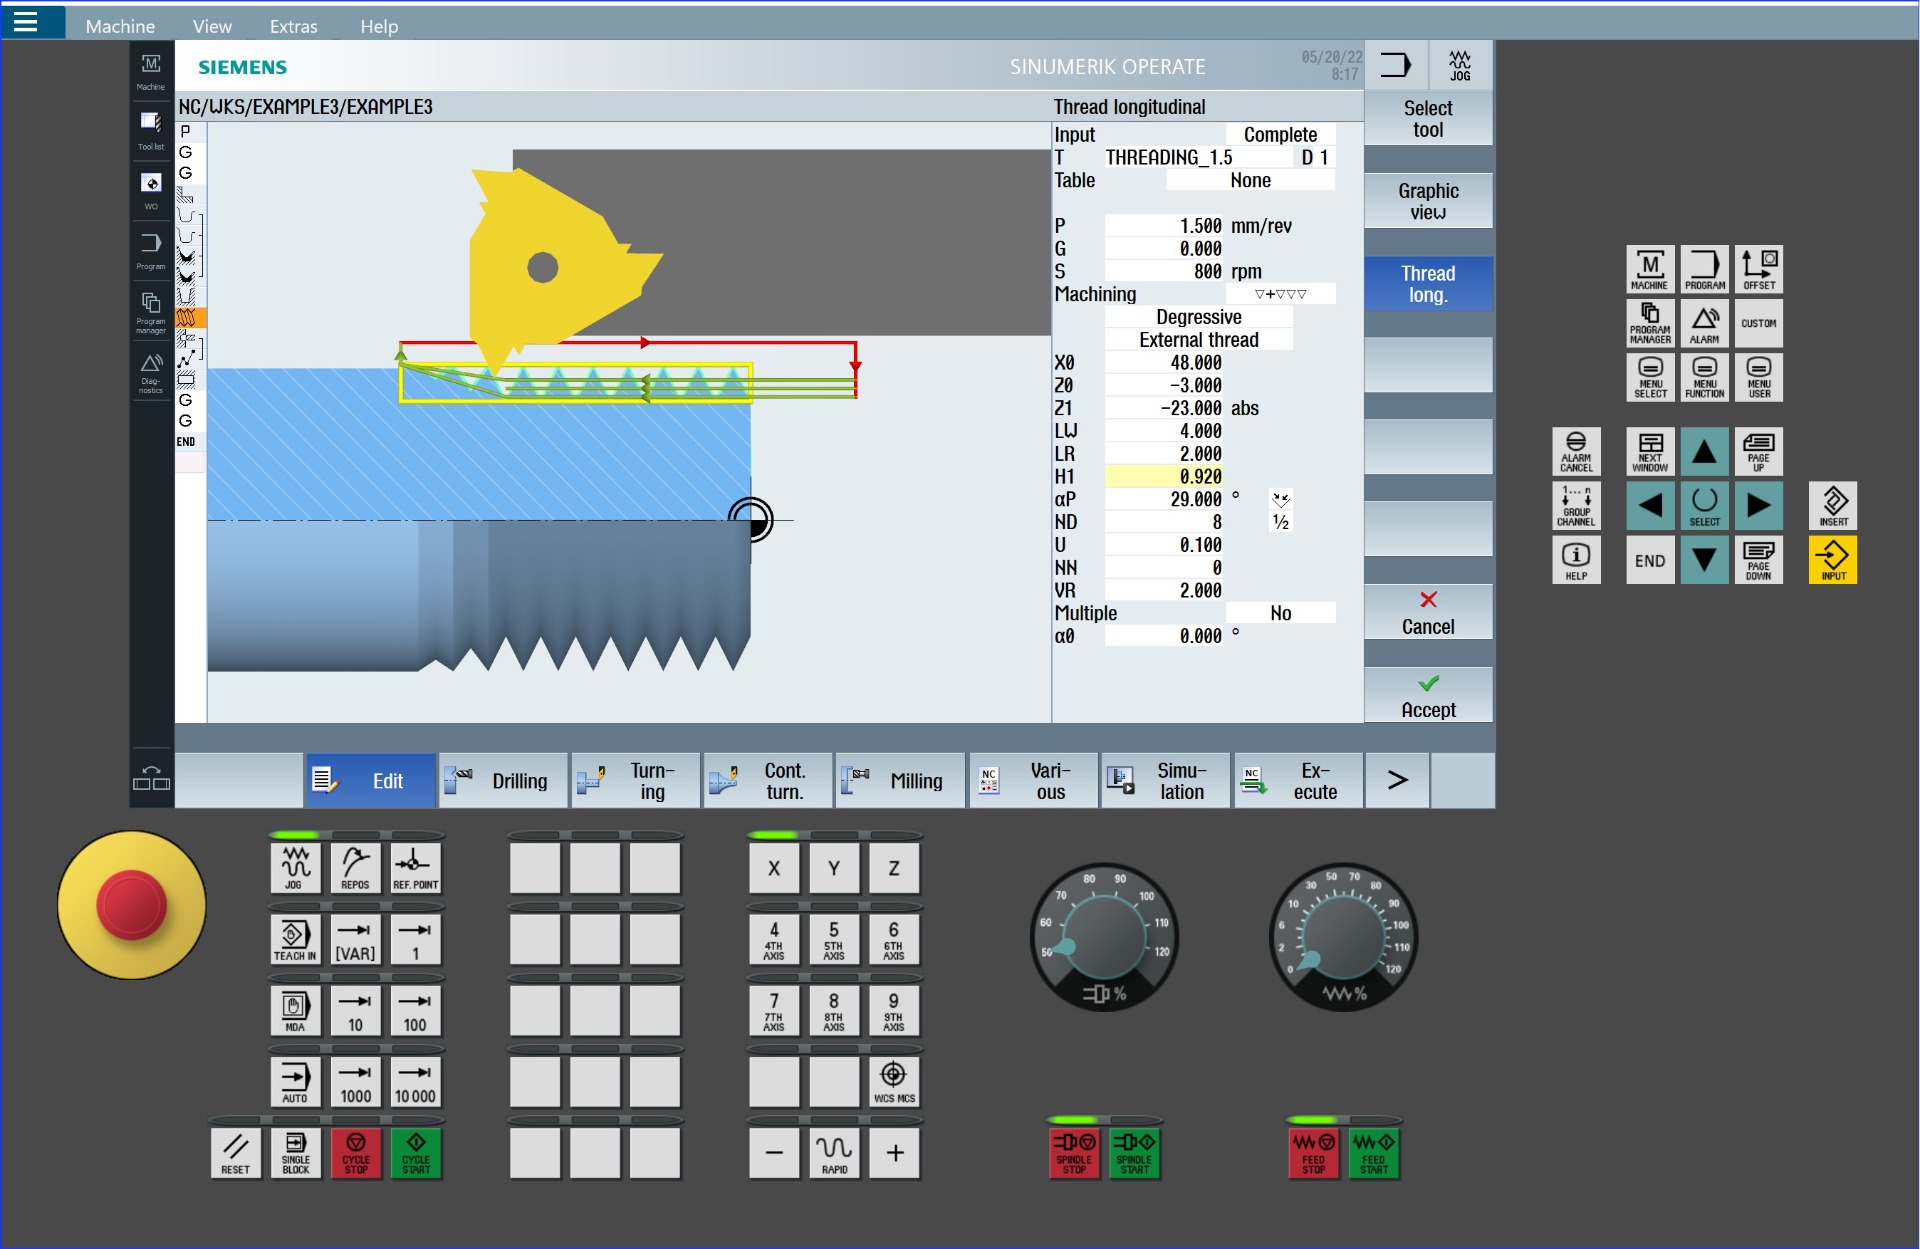Change the Degressive infeed selection
This screenshot has width=1920, height=1249.
pyautogui.click(x=1198, y=318)
